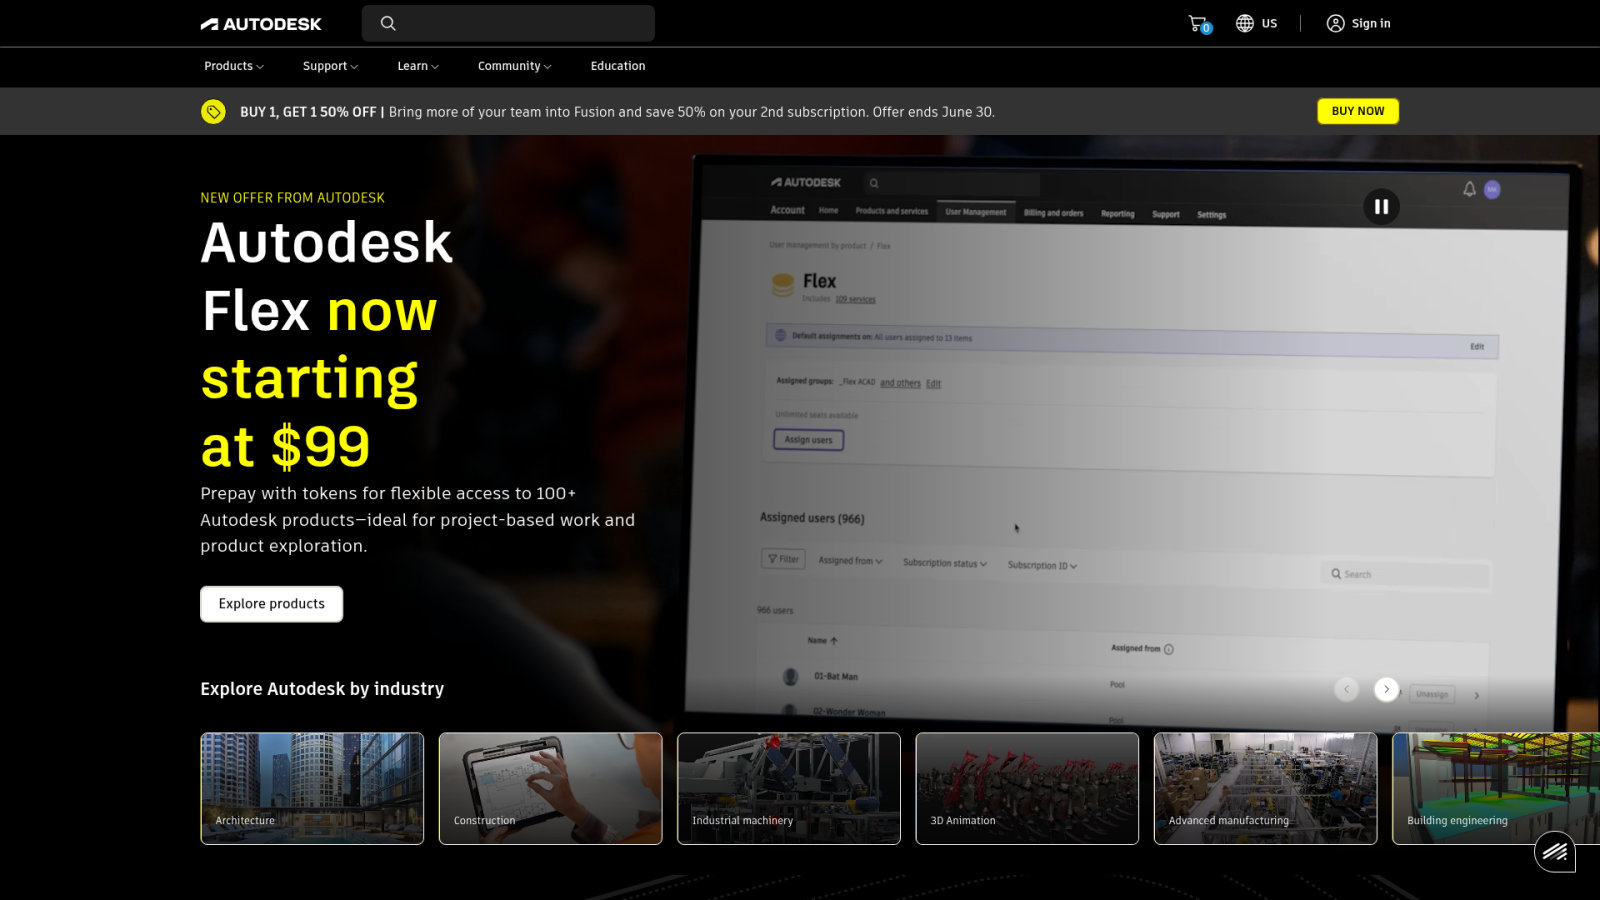Open the Building engineering card

[1496, 789]
